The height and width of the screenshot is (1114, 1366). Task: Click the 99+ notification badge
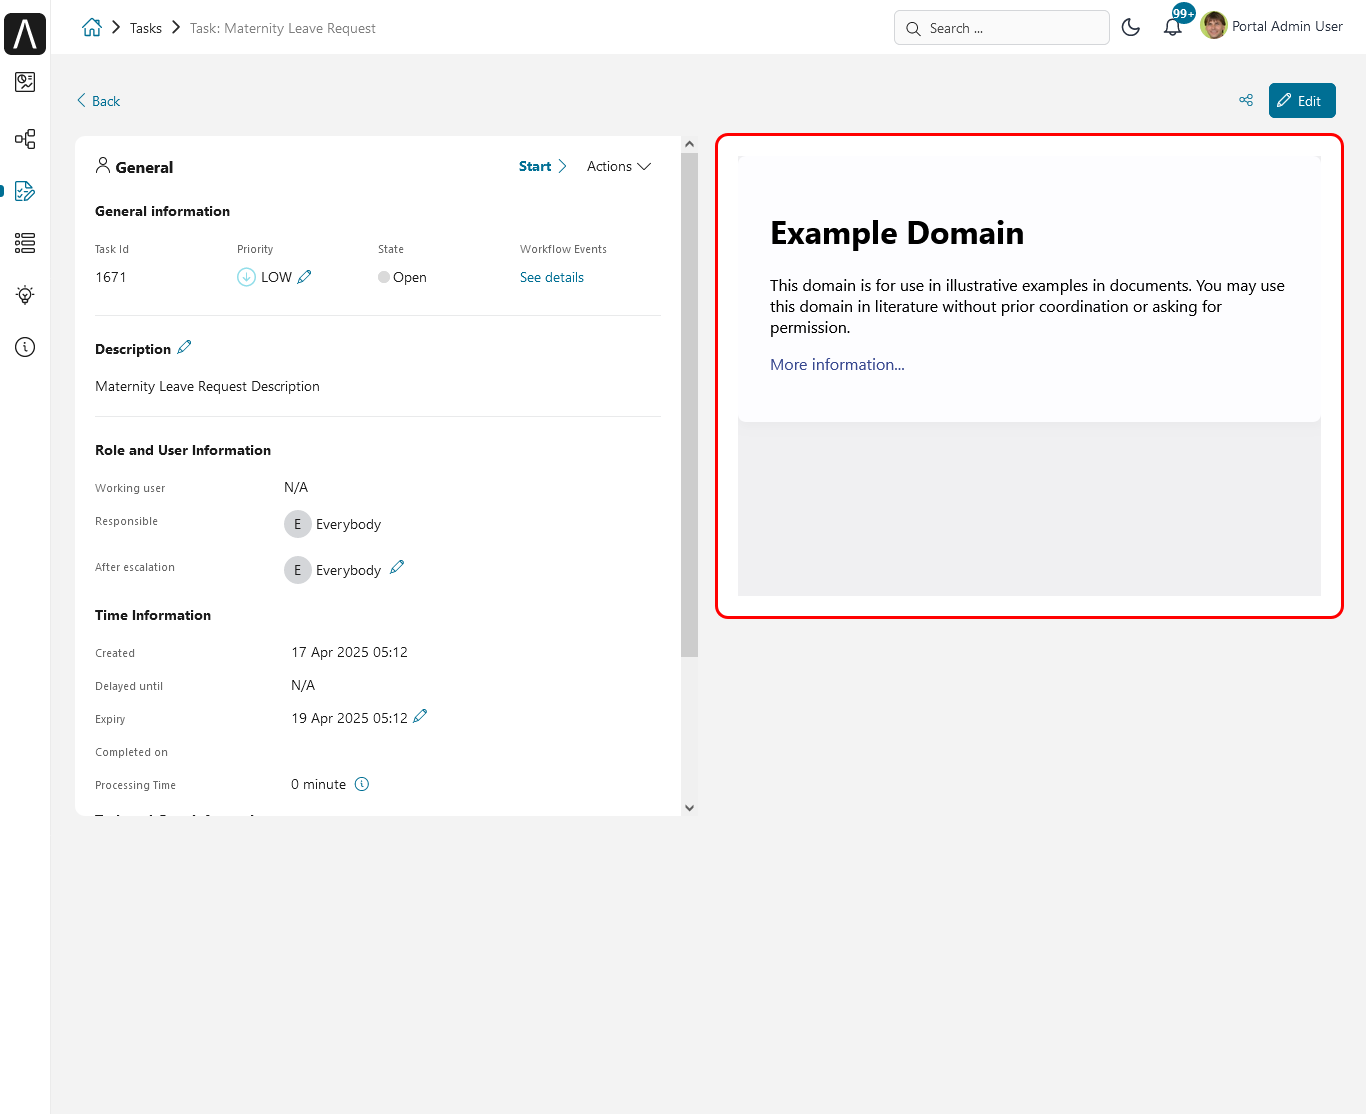pos(1184,13)
